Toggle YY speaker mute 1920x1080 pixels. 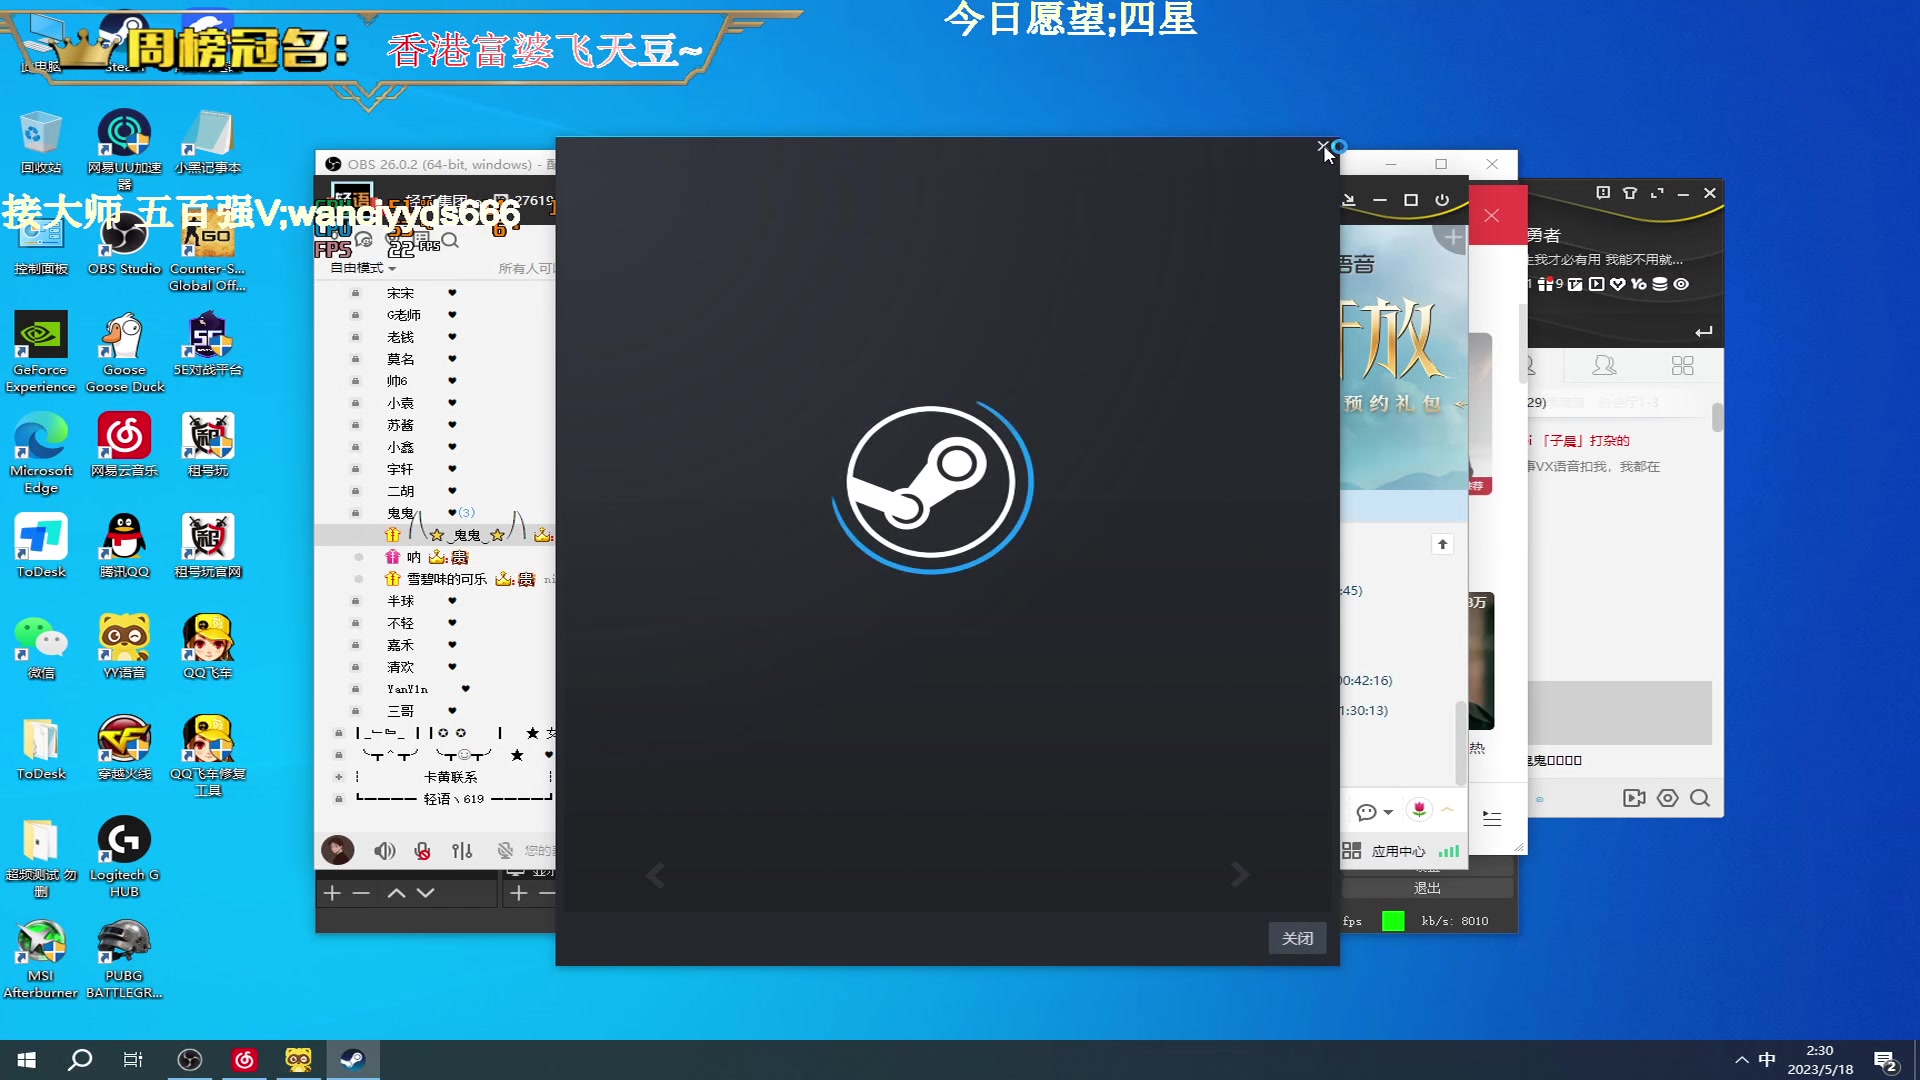click(x=384, y=851)
